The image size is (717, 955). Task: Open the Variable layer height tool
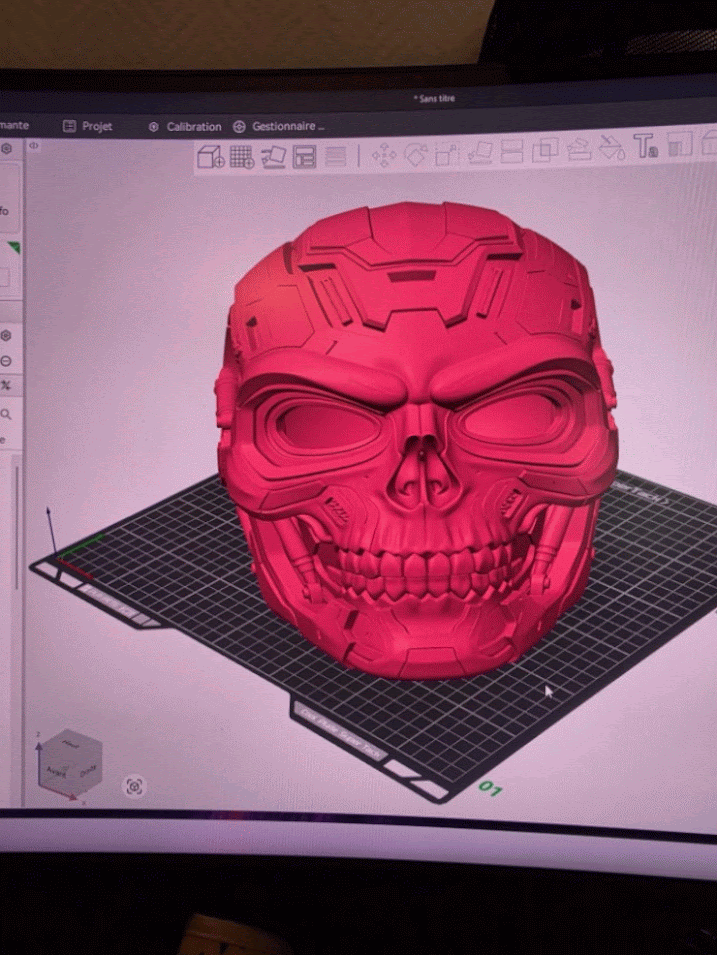click(336, 157)
